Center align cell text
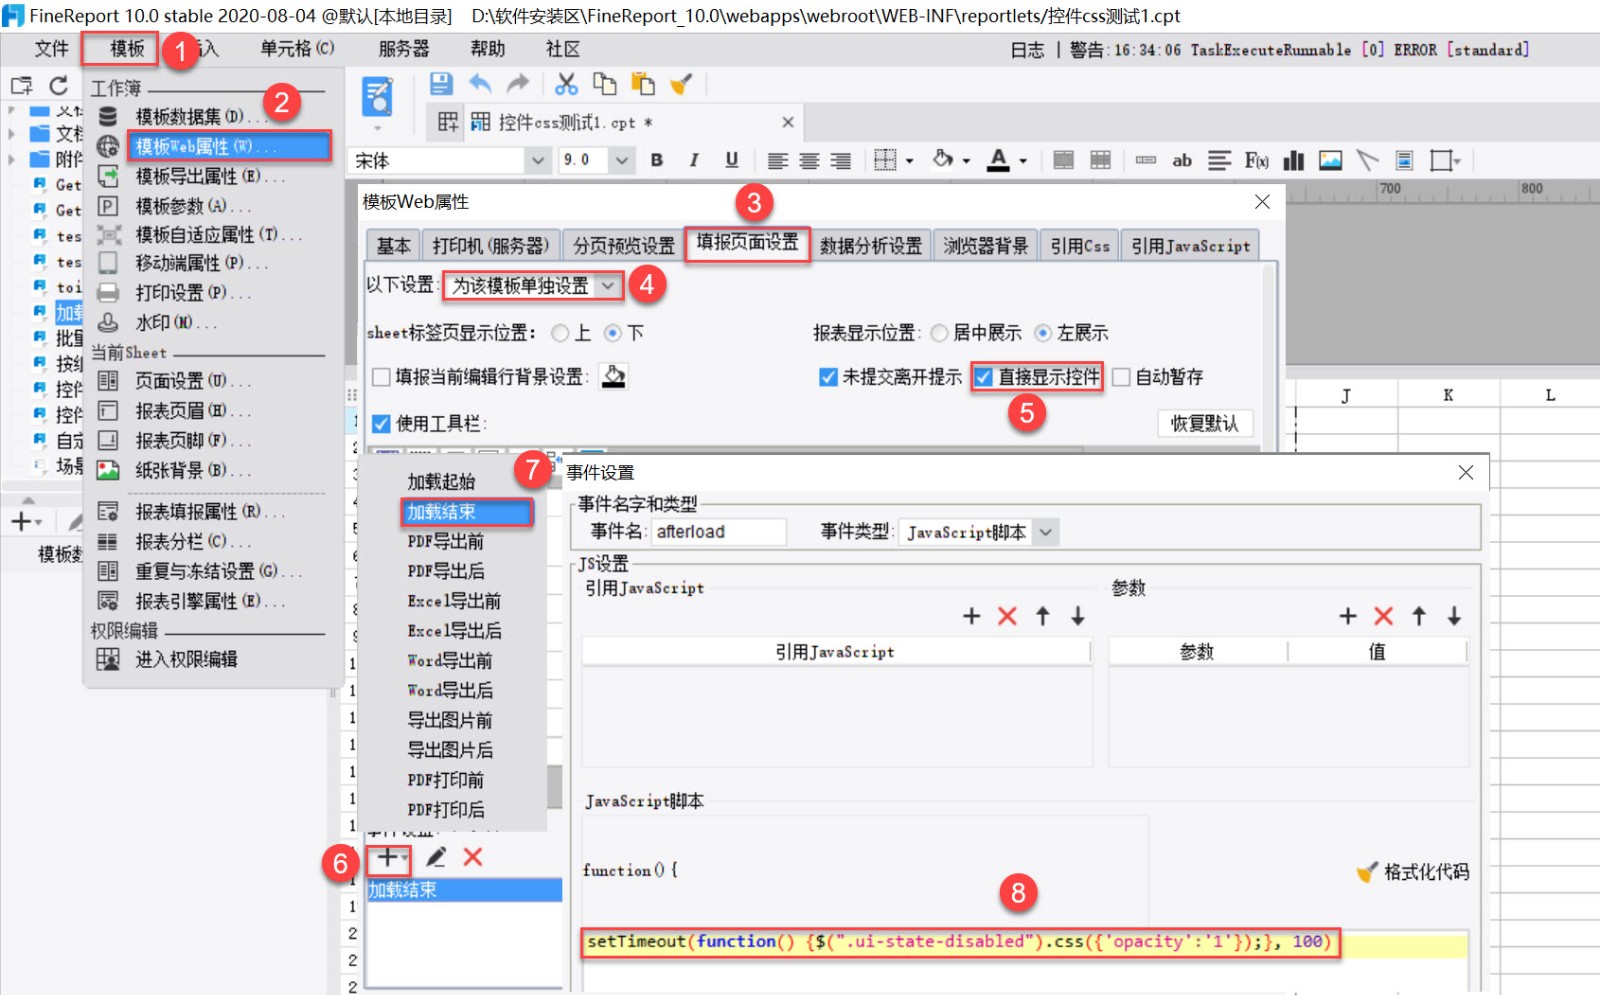This screenshot has height=995, width=1600. pyautogui.click(x=809, y=160)
